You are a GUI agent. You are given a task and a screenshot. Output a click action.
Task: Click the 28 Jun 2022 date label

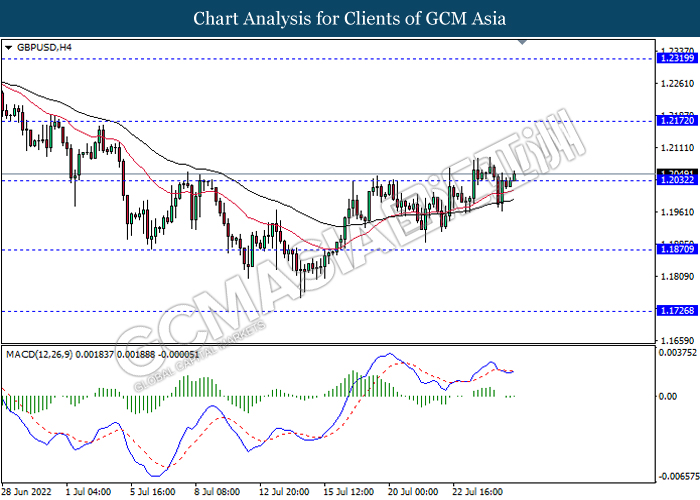pyautogui.click(x=26, y=492)
